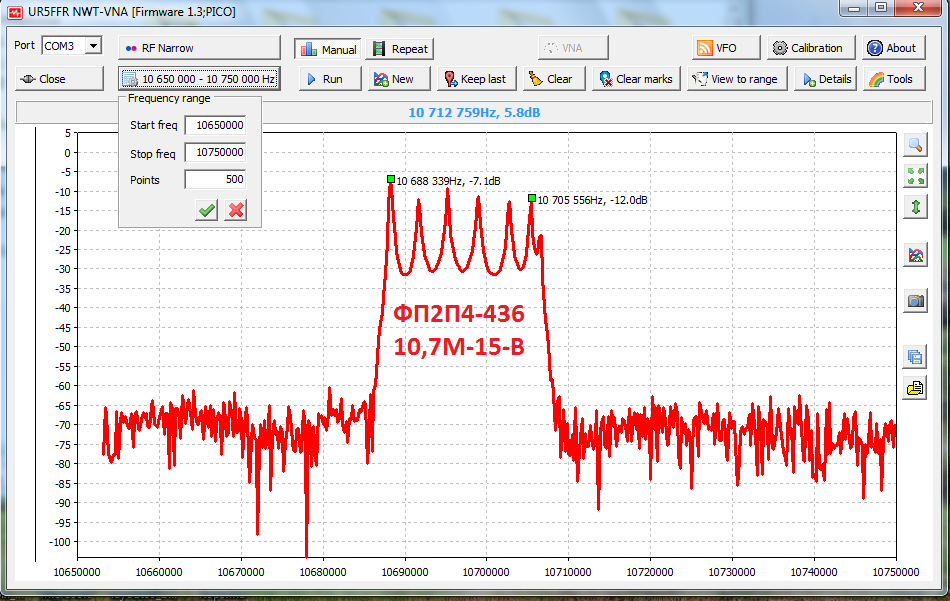Click the green vertical autoscale arrow icon
This screenshot has width=950, height=601.
tap(914, 207)
